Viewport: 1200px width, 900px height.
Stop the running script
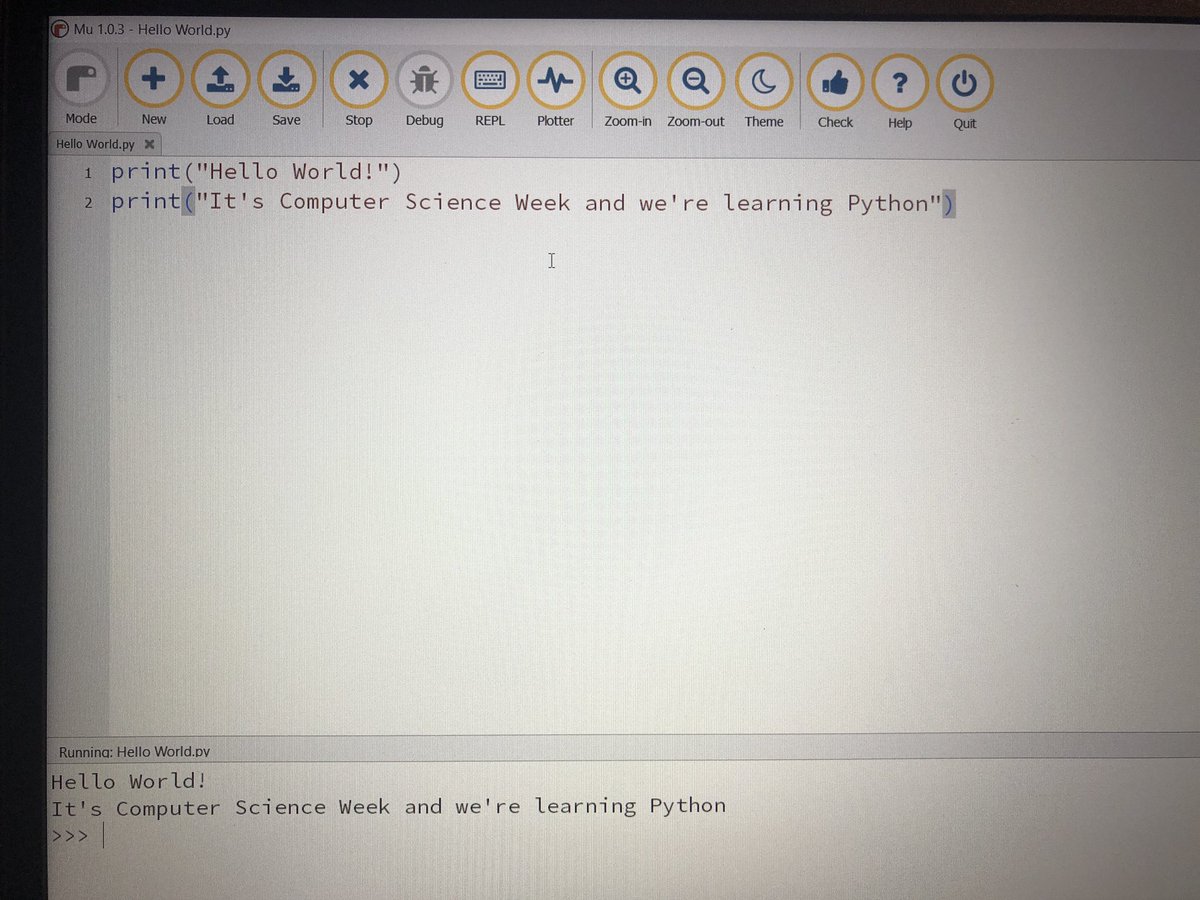pos(358,77)
